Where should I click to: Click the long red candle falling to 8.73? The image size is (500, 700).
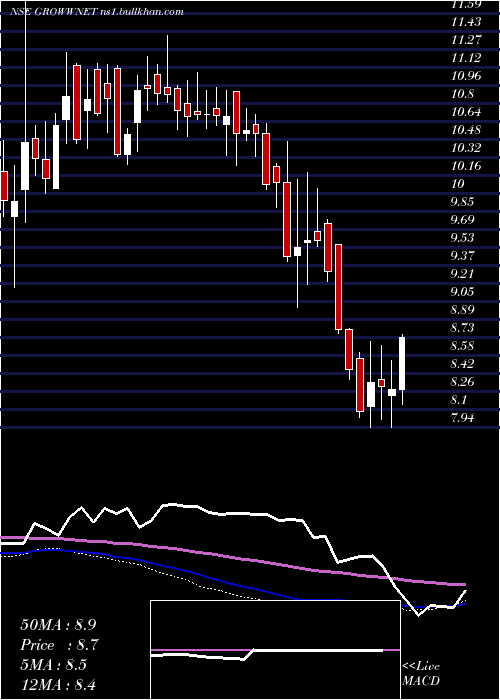click(338, 287)
